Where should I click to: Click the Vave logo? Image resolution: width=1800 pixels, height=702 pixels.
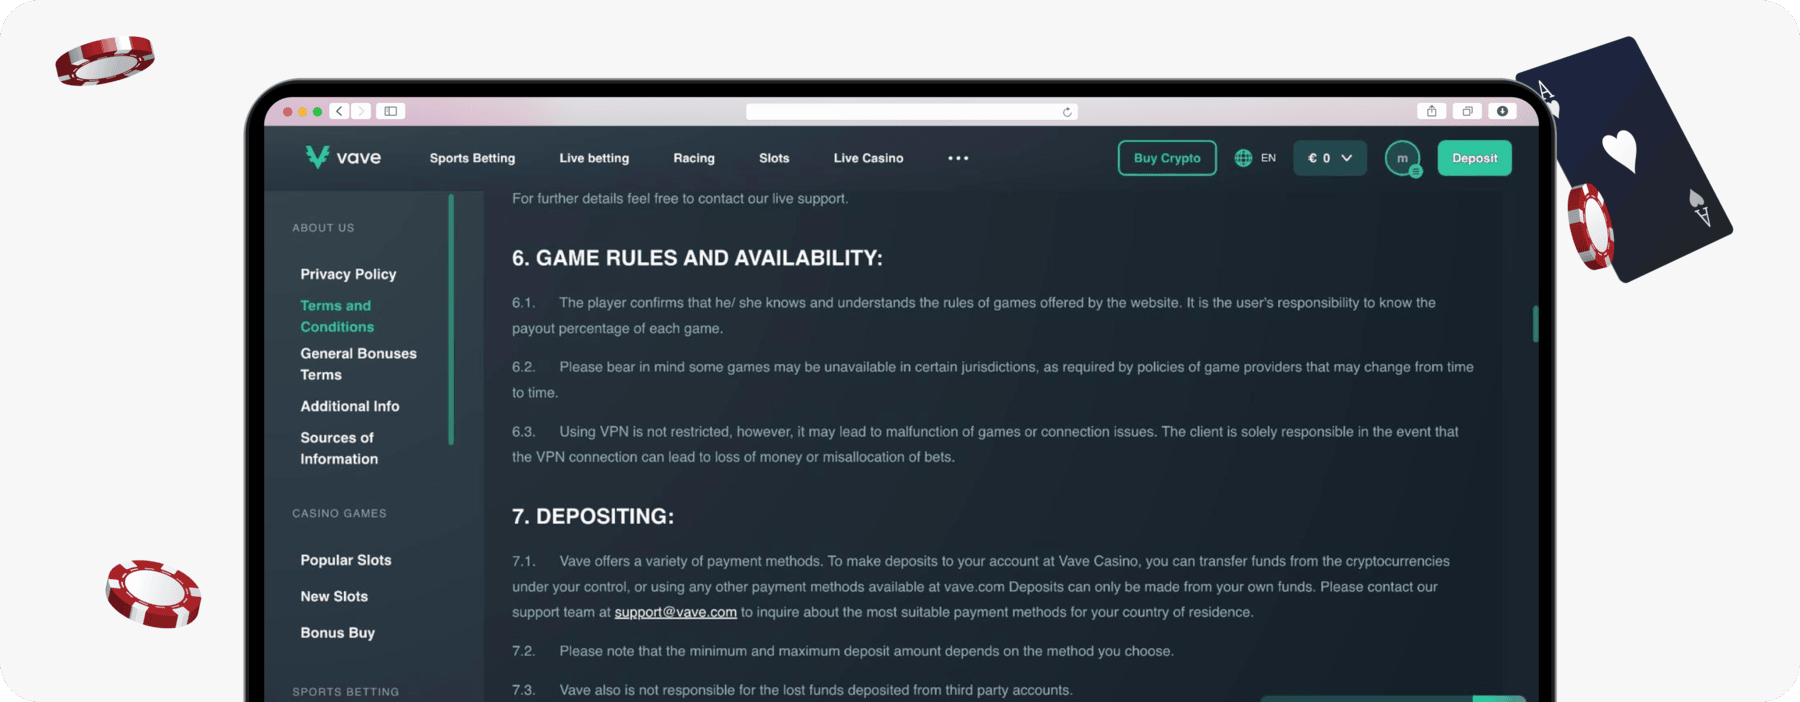point(343,157)
